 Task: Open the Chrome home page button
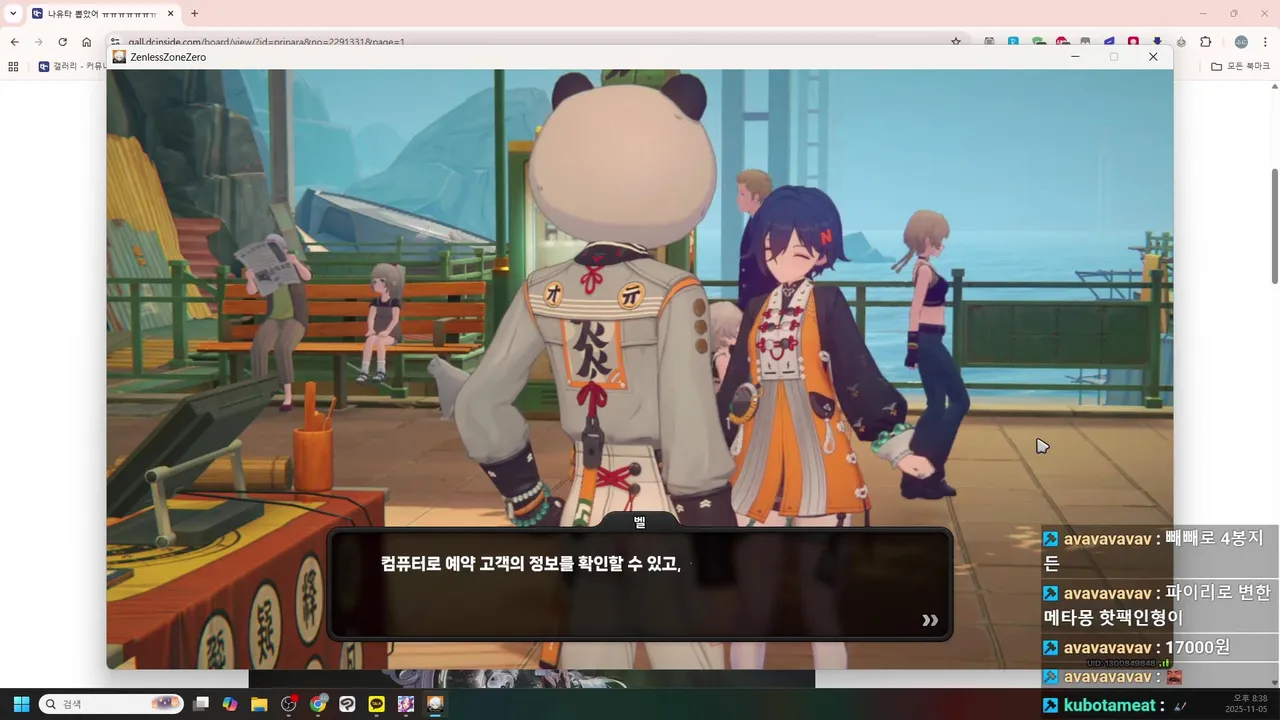pyautogui.click(x=86, y=42)
